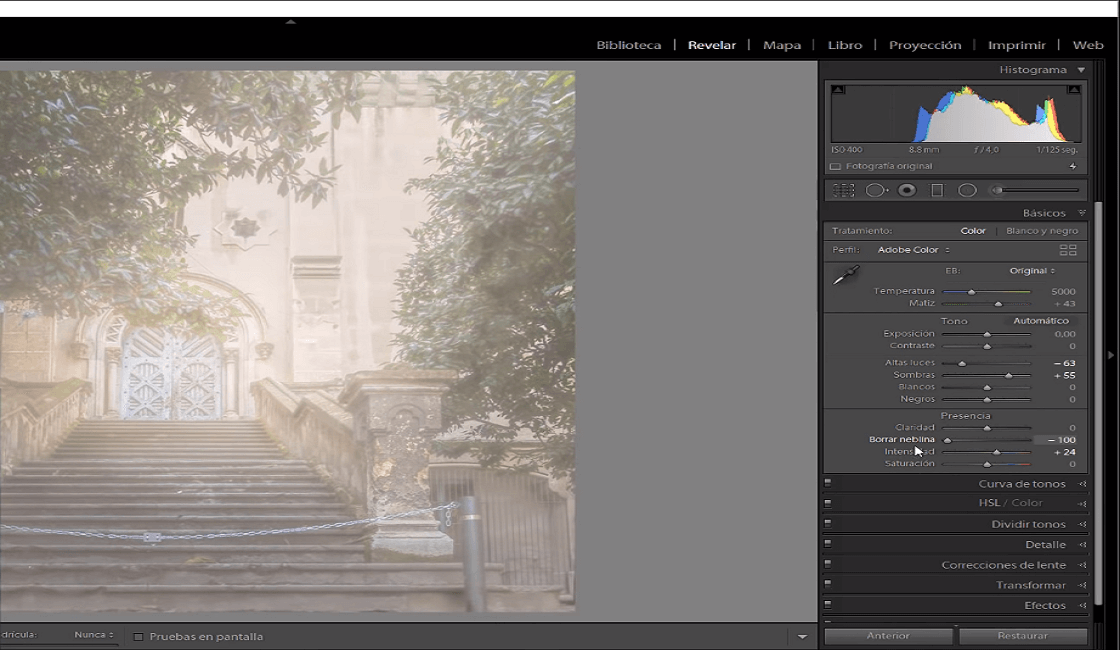
Task: Collapse the right panel with side arrow
Action: tap(1111, 355)
